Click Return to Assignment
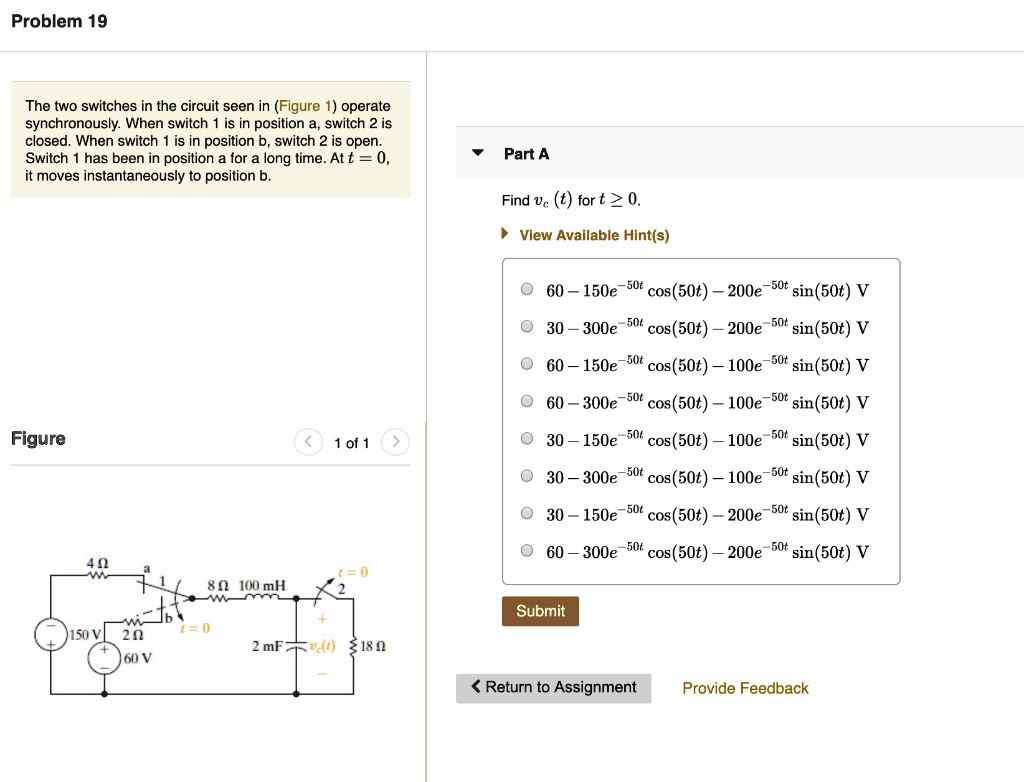 [554, 687]
